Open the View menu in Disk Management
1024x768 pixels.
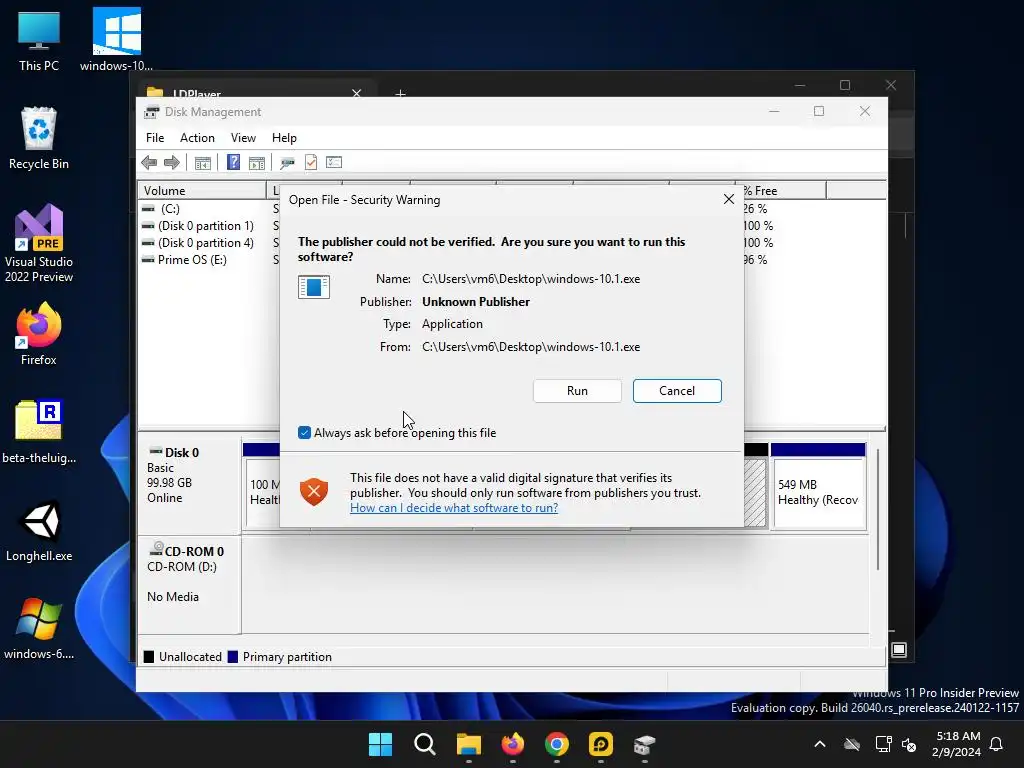[x=243, y=138]
